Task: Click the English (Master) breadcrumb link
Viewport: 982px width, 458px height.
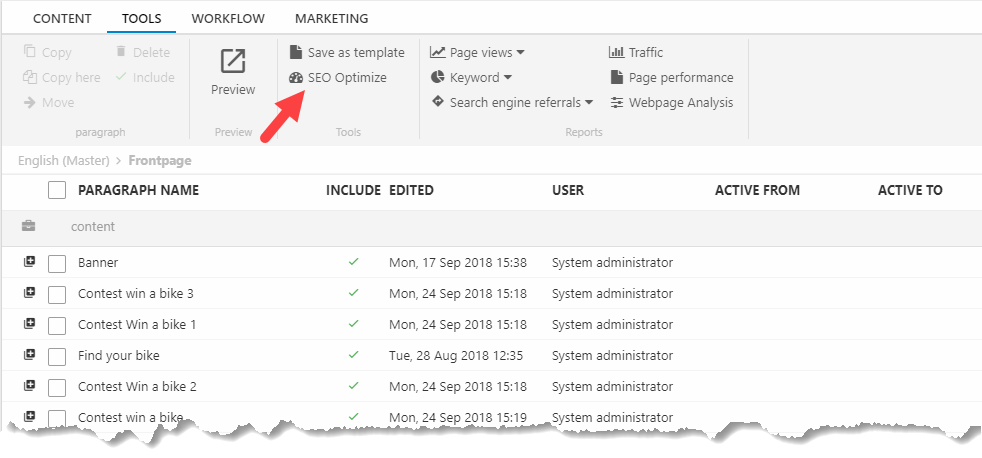Action: pos(63,160)
